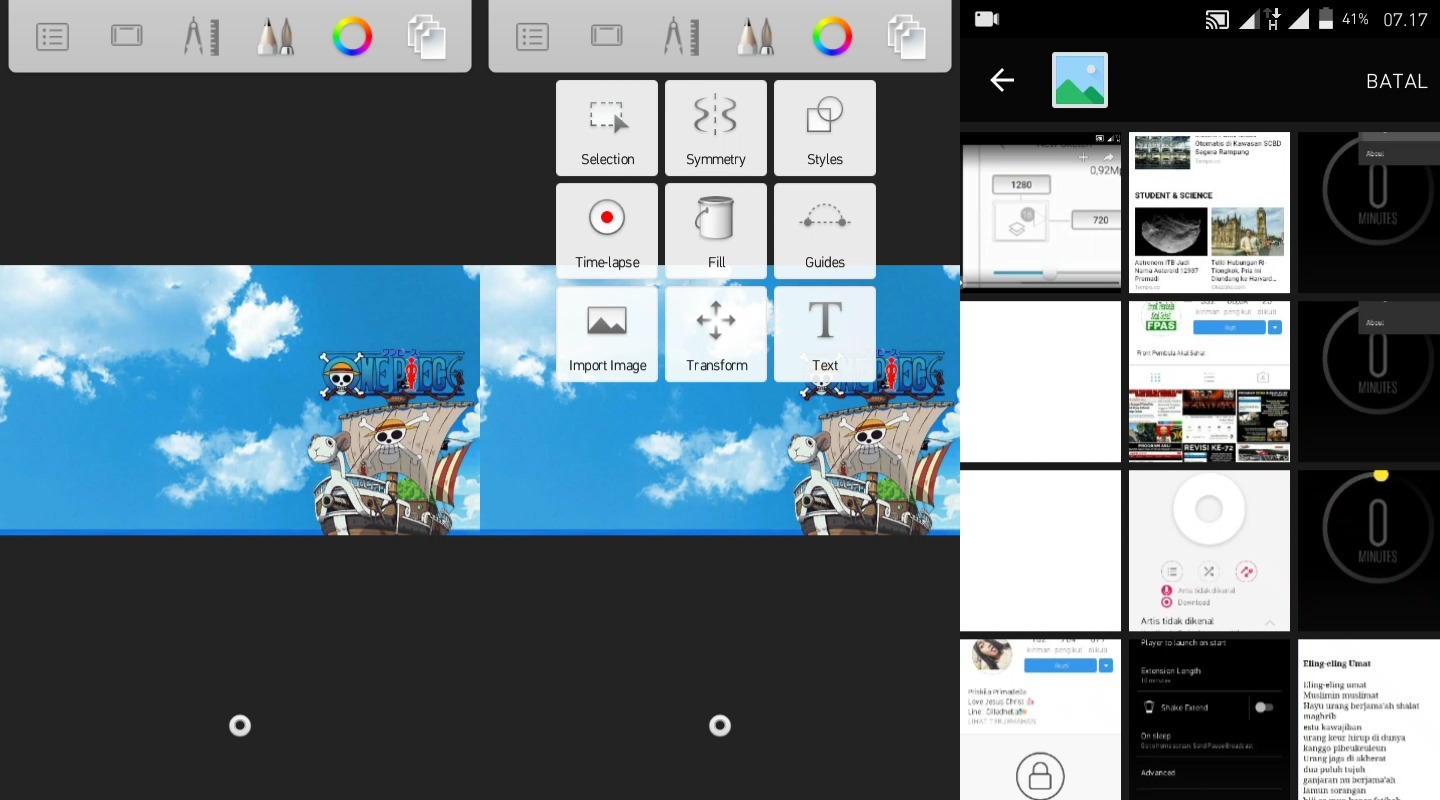1440x800 pixels.
Task: Tap the gallery picture icon in the header
Action: tap(1080, 80)
